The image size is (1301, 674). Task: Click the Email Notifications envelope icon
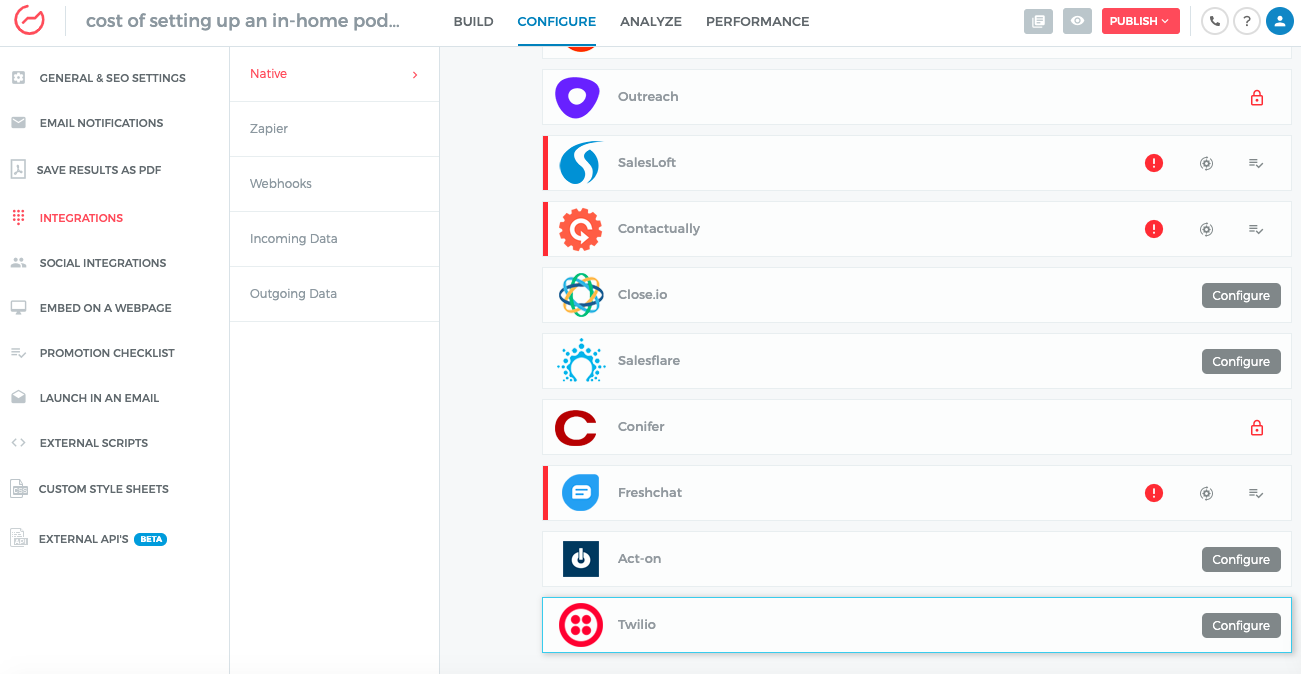point(18,122)
